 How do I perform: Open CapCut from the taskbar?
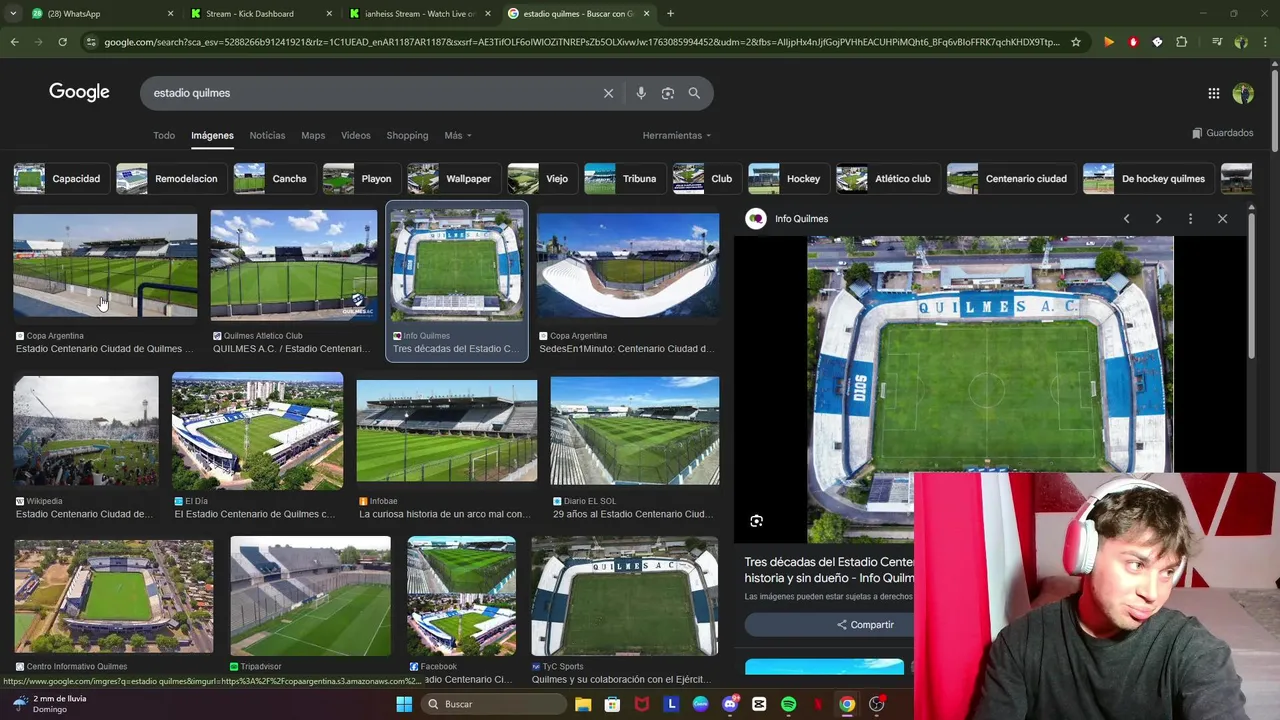tap(759, 704)
